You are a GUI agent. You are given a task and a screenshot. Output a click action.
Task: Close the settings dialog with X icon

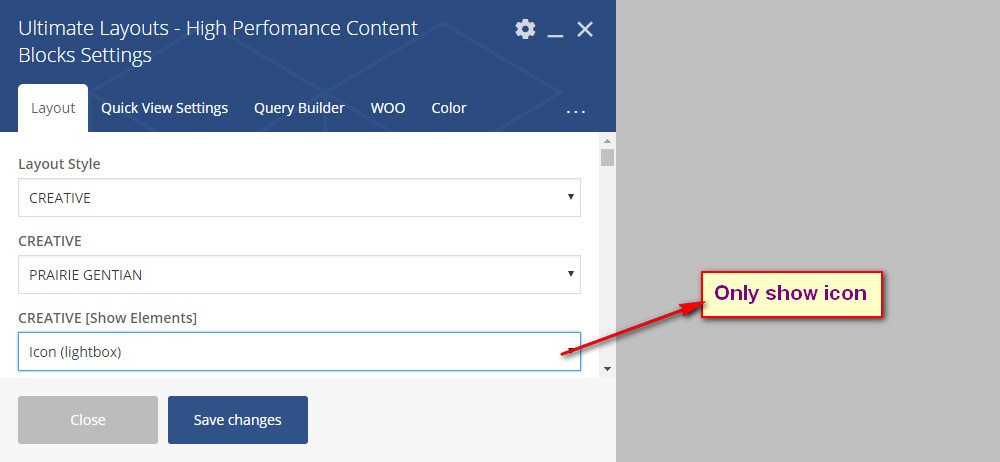click(x=585, y=29)
